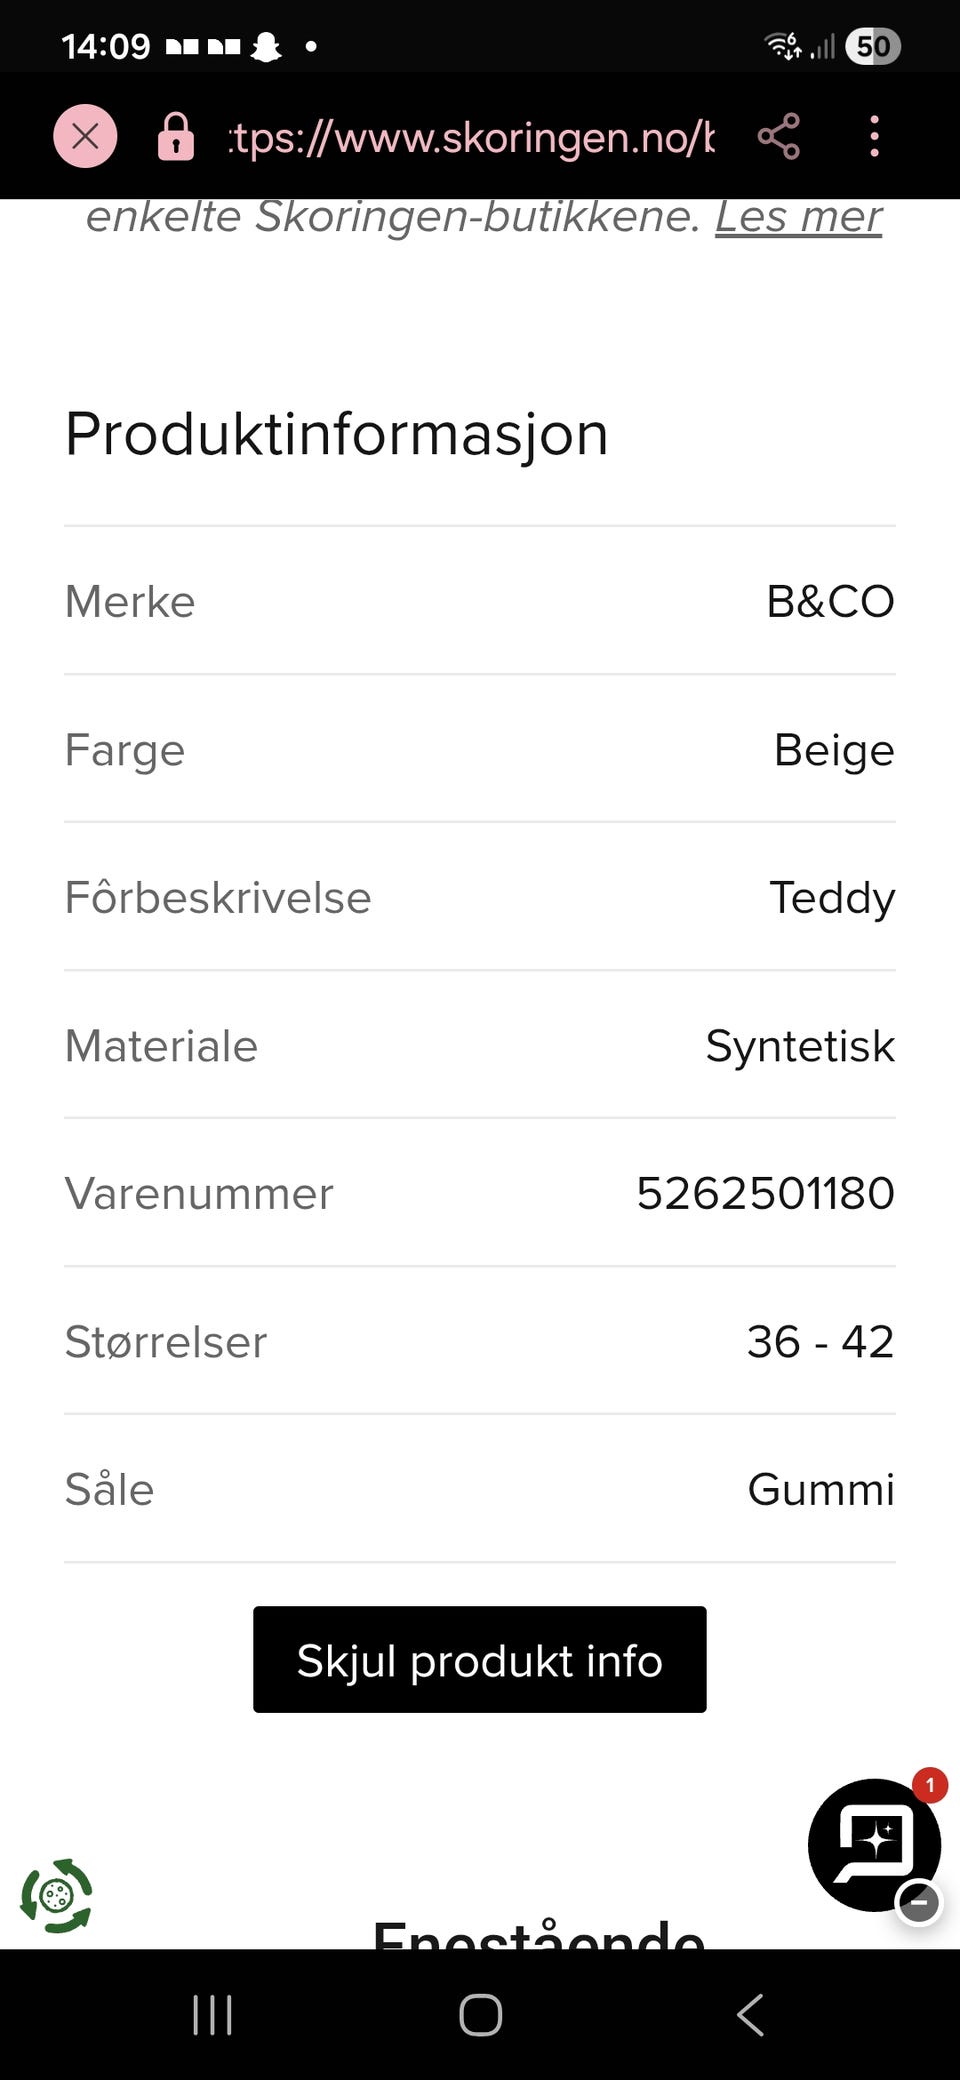
Task: Follow the Les mer link
Action: [x=798, y=216]
